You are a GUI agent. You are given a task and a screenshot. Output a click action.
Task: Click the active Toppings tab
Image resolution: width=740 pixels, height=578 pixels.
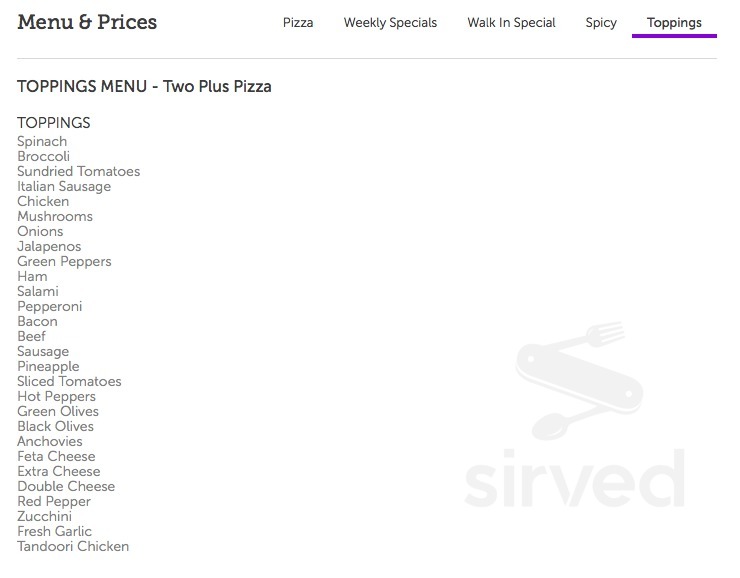674,23
